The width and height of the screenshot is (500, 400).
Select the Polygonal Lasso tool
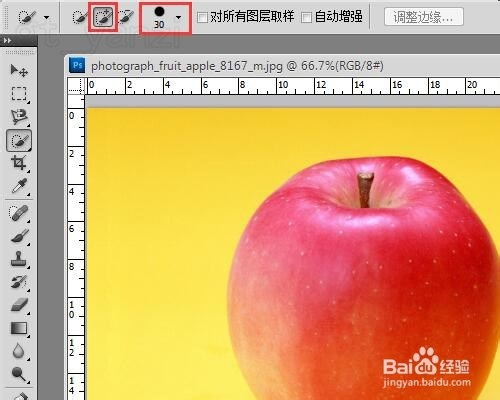pyautogui.click(x=19, y=117)
